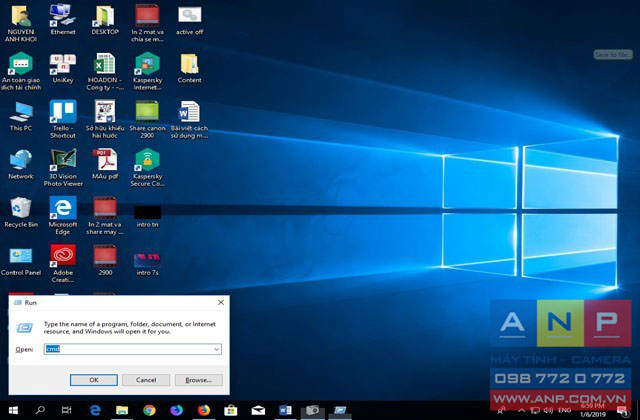Expand the Open combo box dropdown arrow

[x=217, y=349]
